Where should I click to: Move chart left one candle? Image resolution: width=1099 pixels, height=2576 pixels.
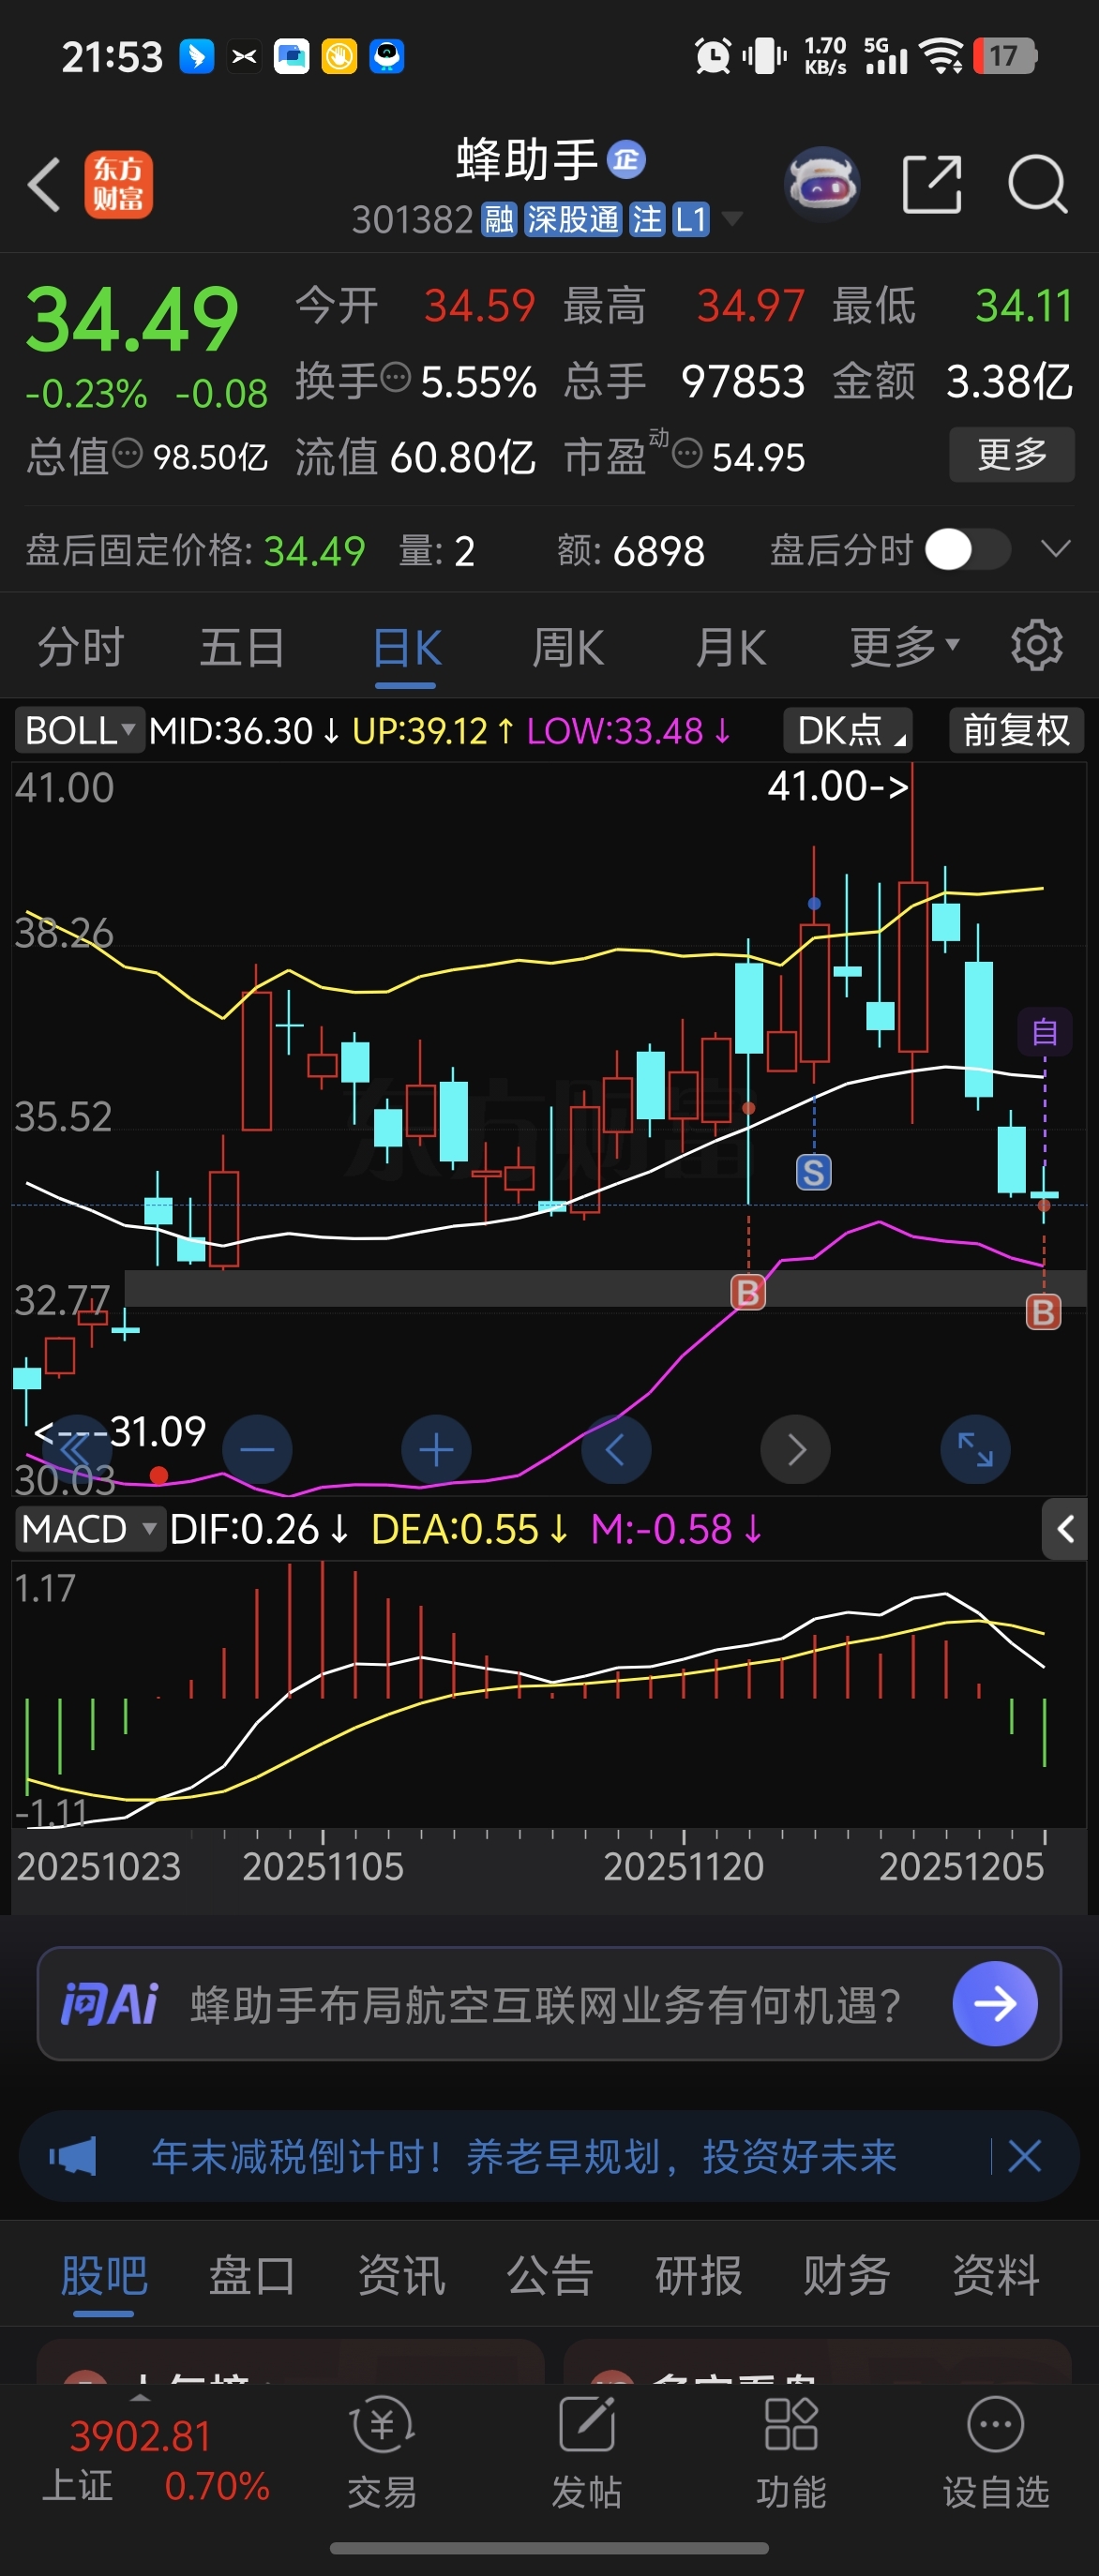click(616, 1449)
